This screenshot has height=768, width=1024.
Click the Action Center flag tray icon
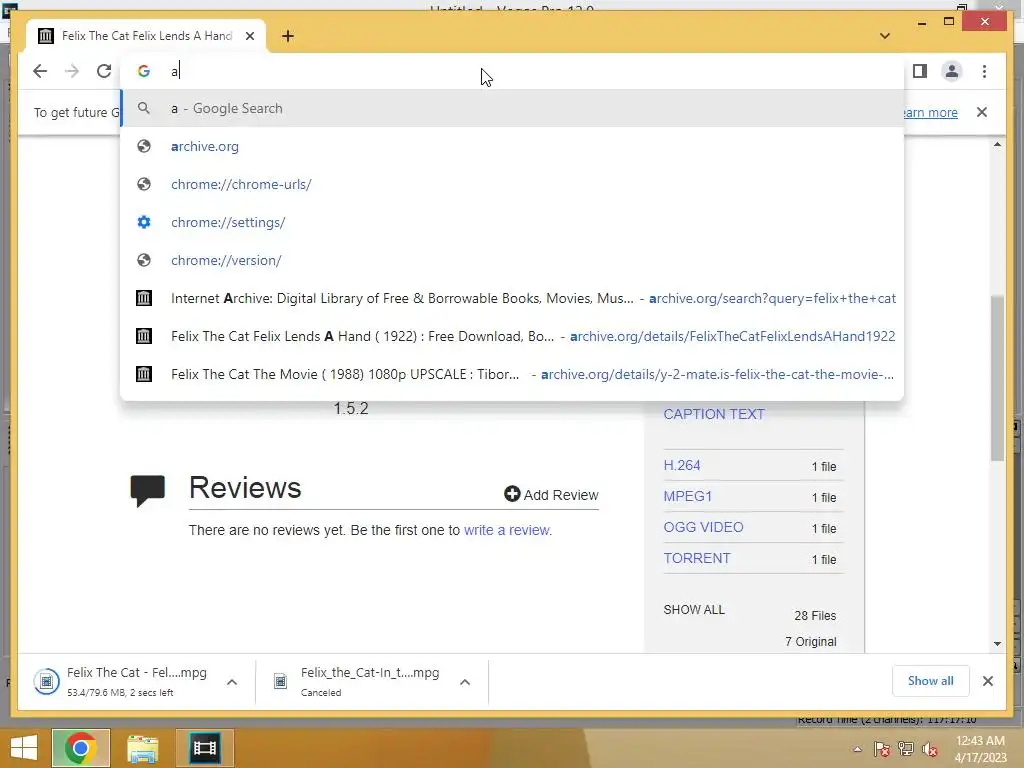pos(881,749)
